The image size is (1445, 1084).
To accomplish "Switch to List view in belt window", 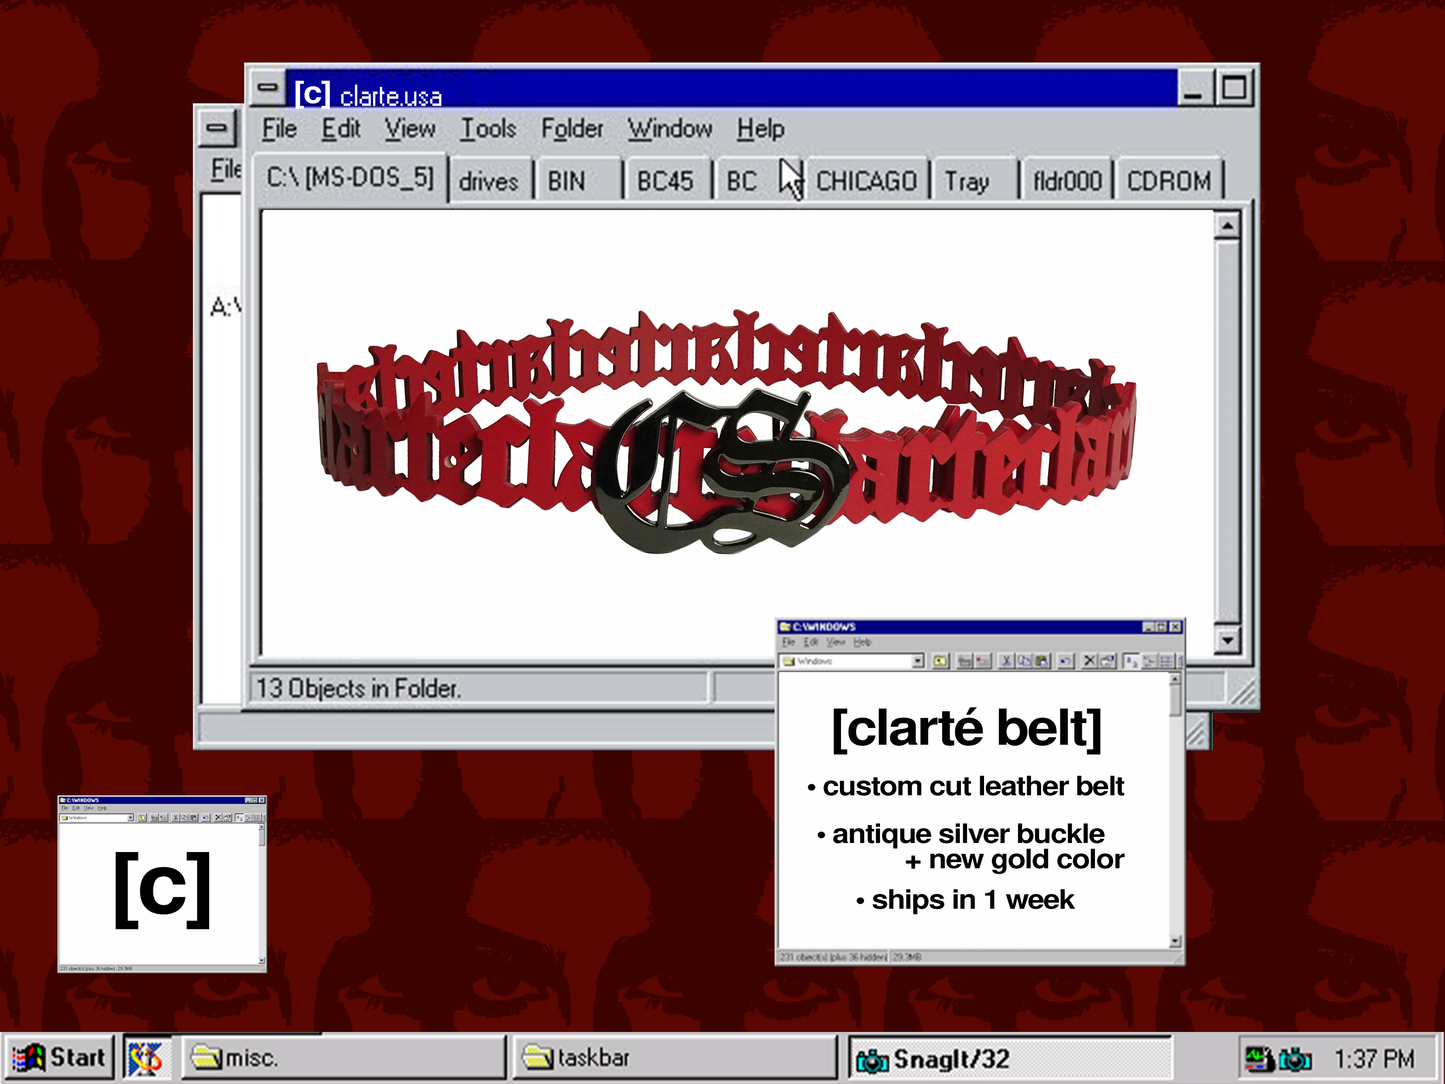I will 1166,661.
